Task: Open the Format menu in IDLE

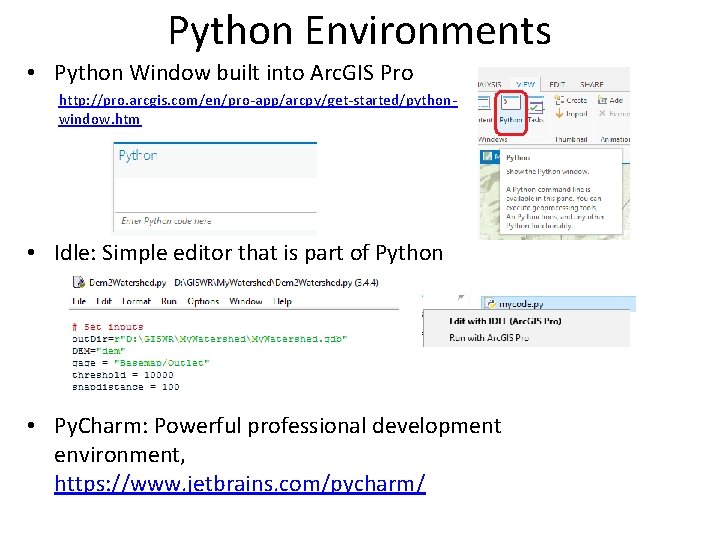Action: pyautogui.click(x=136, y=301)
